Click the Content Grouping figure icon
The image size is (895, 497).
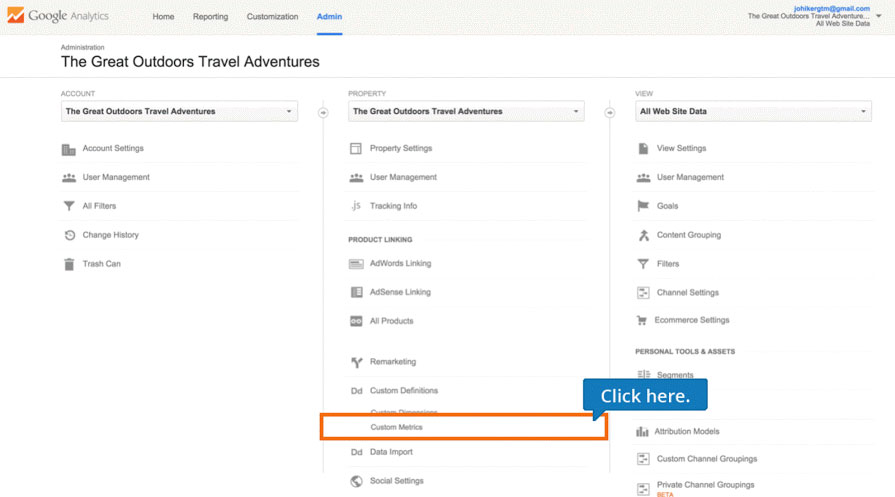tap(644, 235)
